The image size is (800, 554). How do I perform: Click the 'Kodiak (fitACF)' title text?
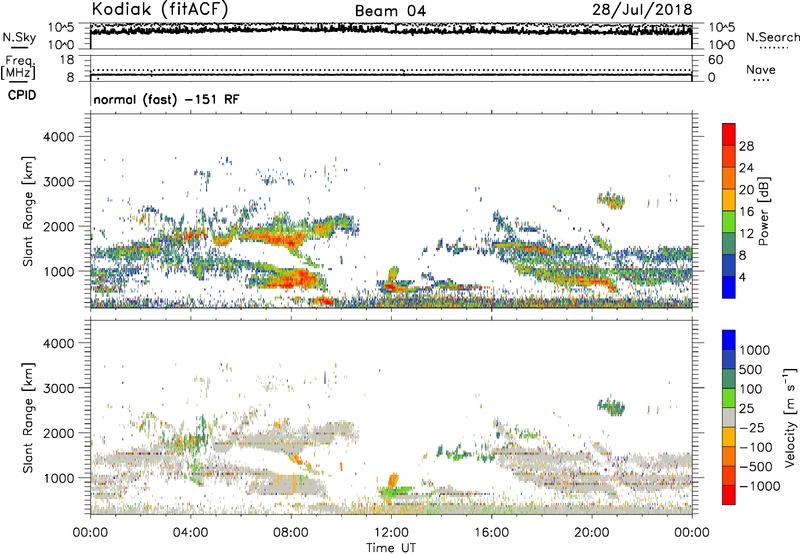[160, 10]
